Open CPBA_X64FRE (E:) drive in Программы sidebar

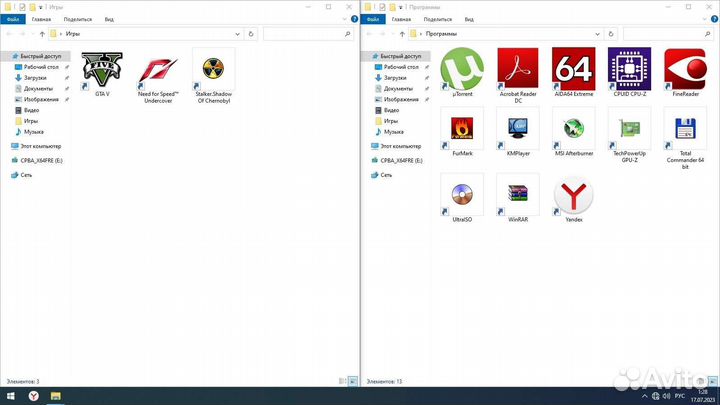tap(401, 161)
